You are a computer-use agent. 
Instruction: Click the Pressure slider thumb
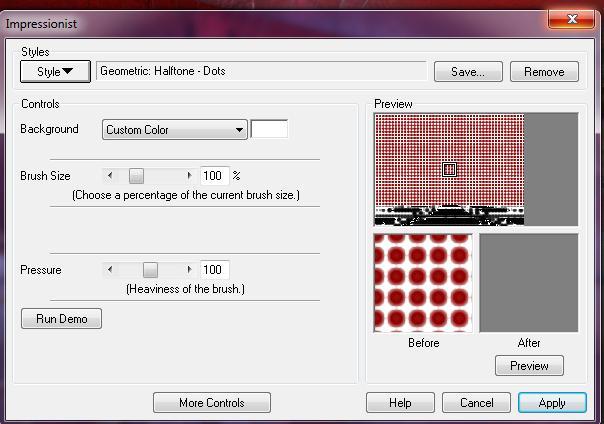(x=150, y=270)
